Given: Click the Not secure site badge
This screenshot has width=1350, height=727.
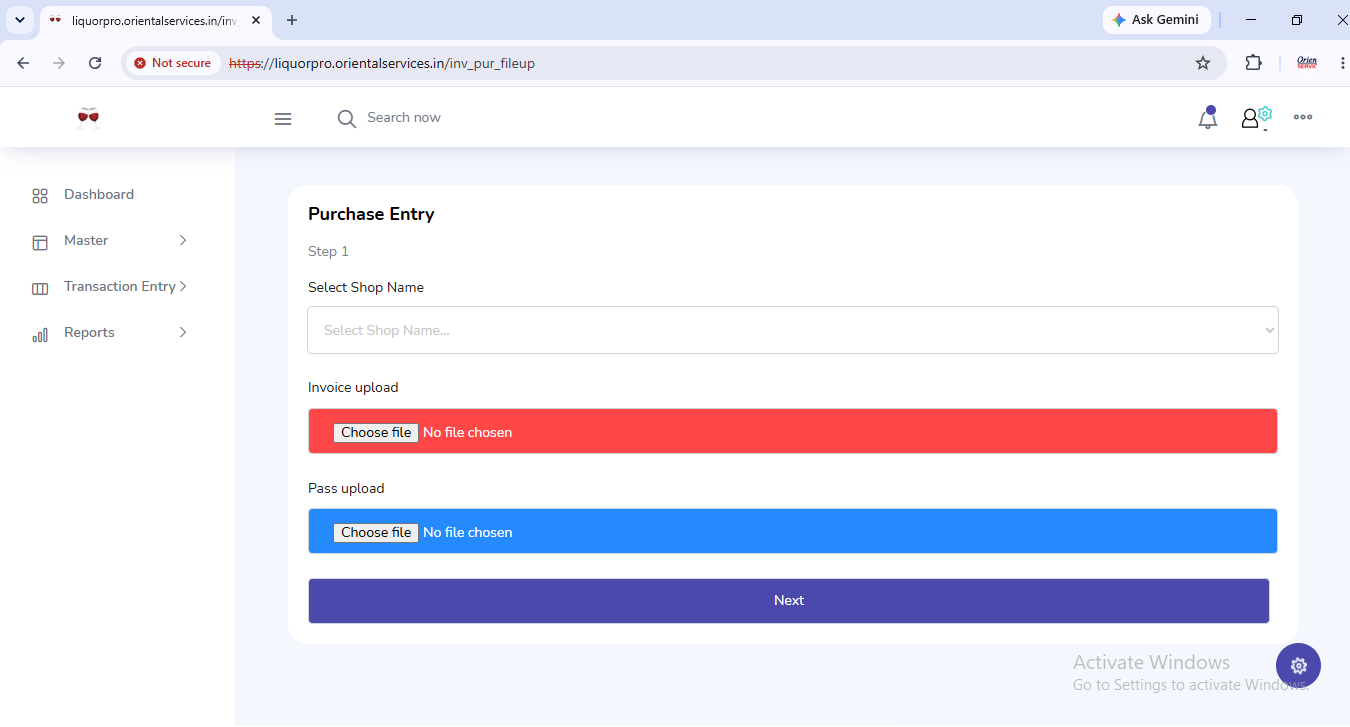Looking at the screenshot, I should (173, 63).
